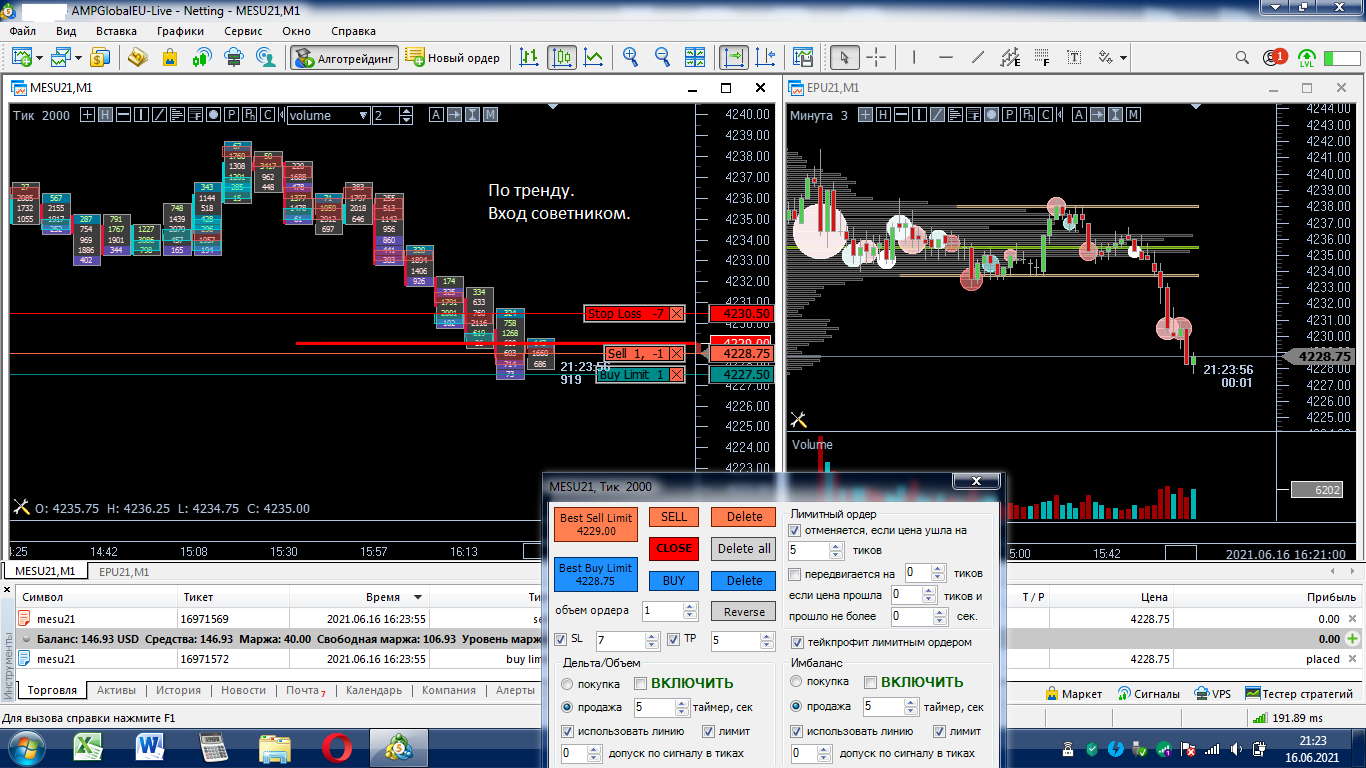
Task: Select the horizontal line drawing tool
Action: [947, 58]
